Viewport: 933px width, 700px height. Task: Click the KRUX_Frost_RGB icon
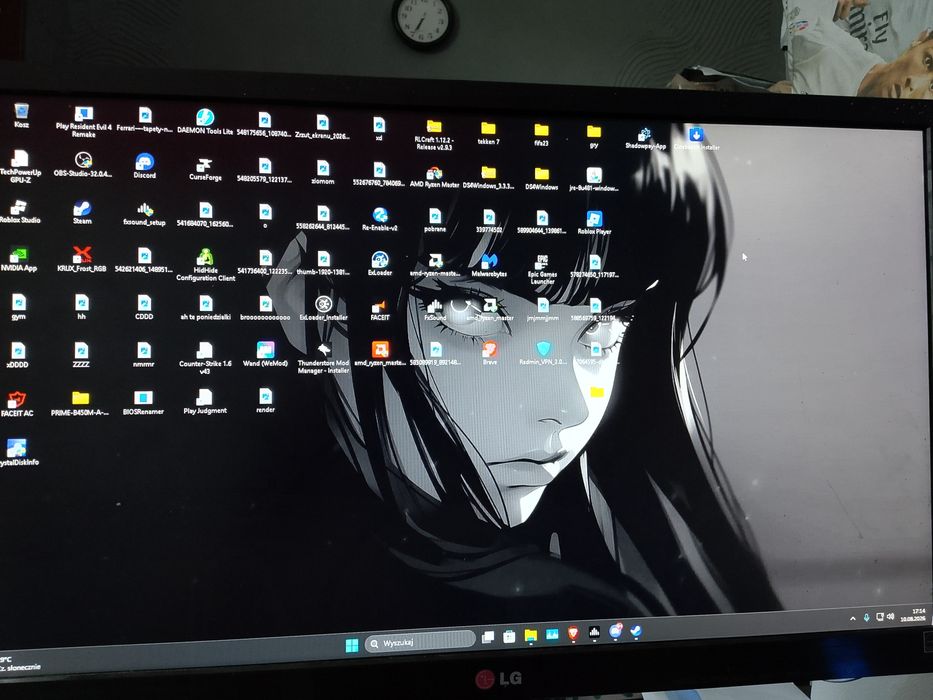(x=82, y=260)
